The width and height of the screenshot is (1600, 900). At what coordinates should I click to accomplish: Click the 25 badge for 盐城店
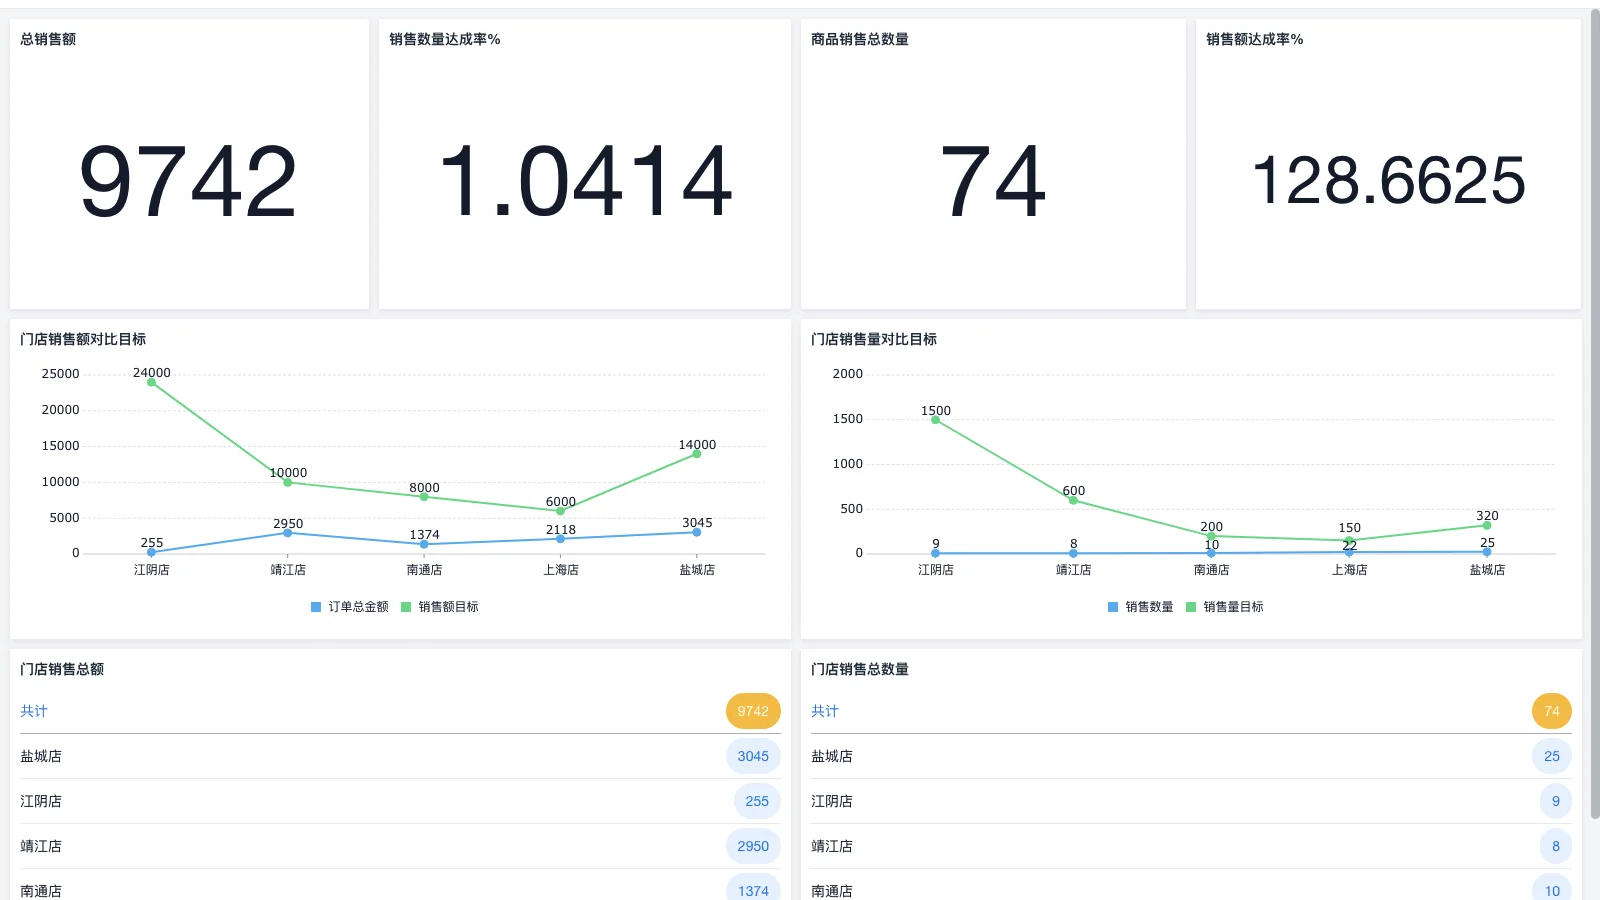(x=1551, y=756)
